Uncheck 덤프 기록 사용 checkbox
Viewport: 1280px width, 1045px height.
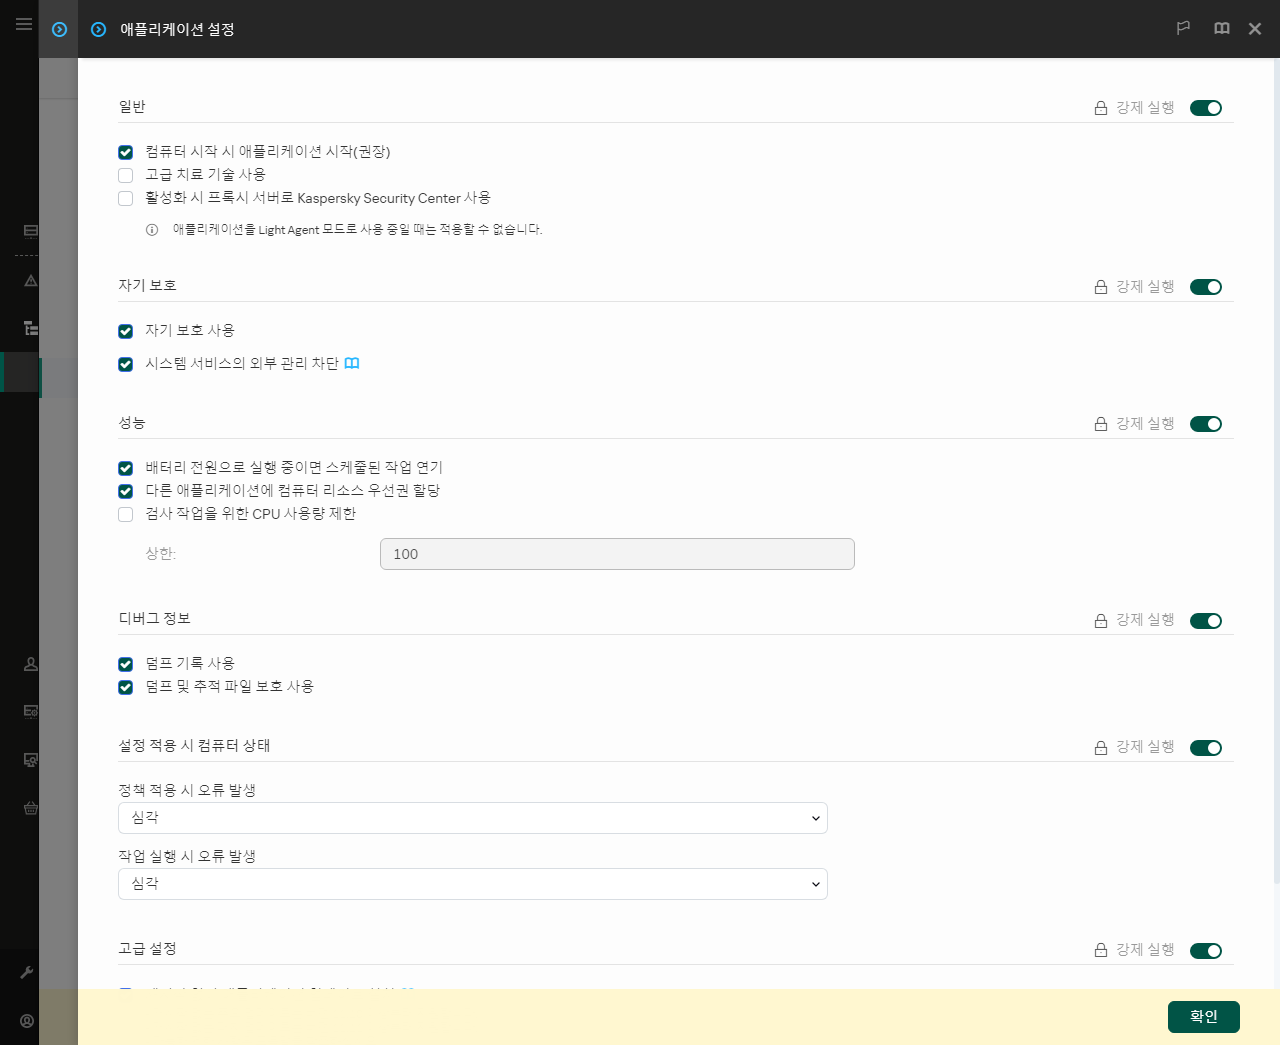click(x=126, y=664)
